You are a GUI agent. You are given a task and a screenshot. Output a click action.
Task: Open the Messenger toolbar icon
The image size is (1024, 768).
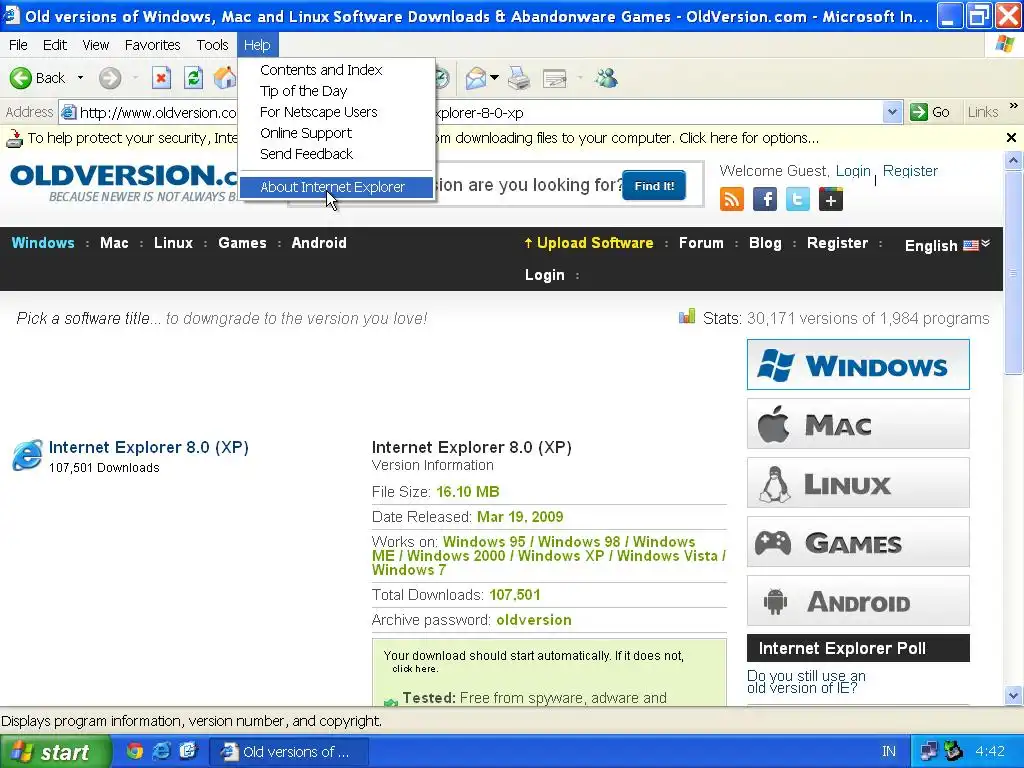pyautogui.click(x=606, y=78)
